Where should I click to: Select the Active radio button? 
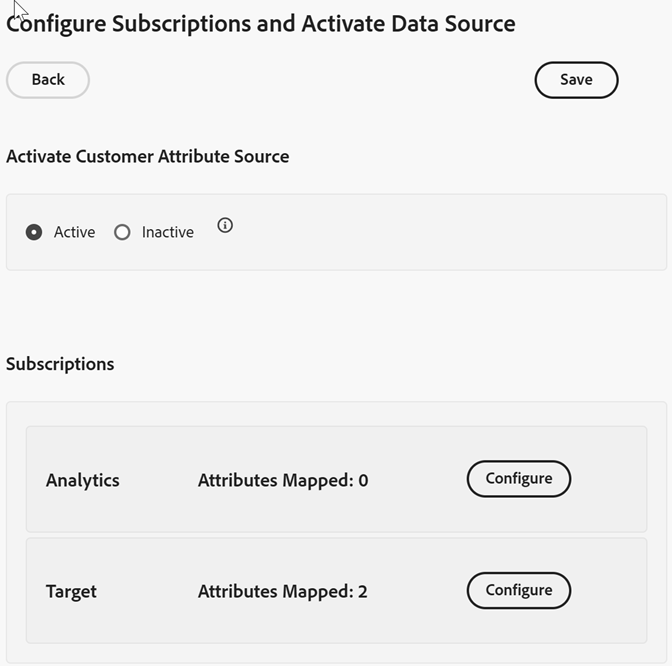point(34,232)
